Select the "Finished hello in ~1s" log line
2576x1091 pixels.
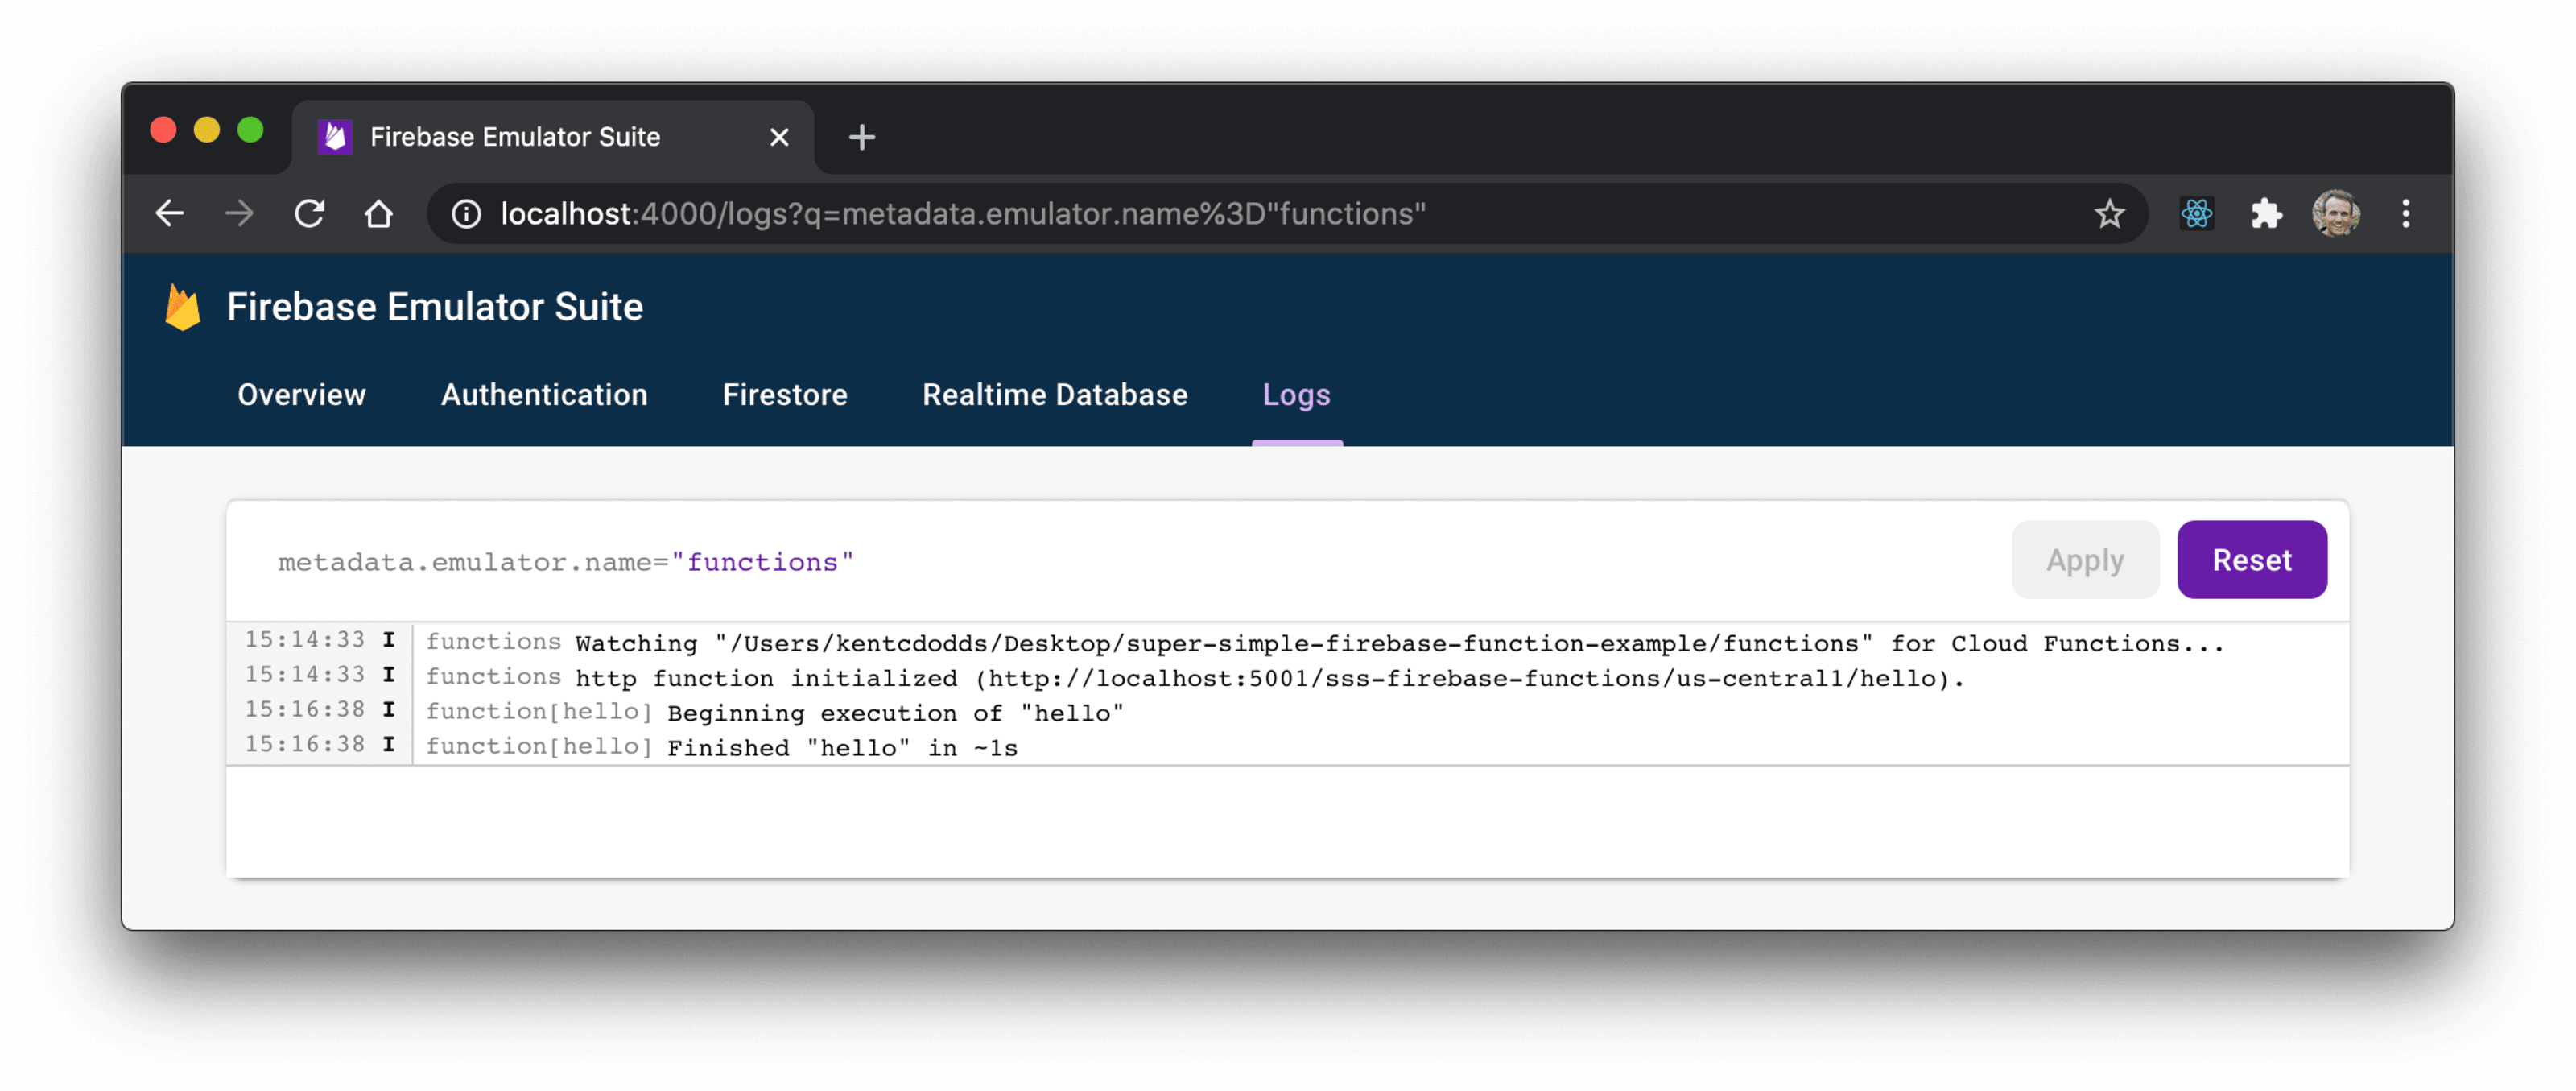1288,747
